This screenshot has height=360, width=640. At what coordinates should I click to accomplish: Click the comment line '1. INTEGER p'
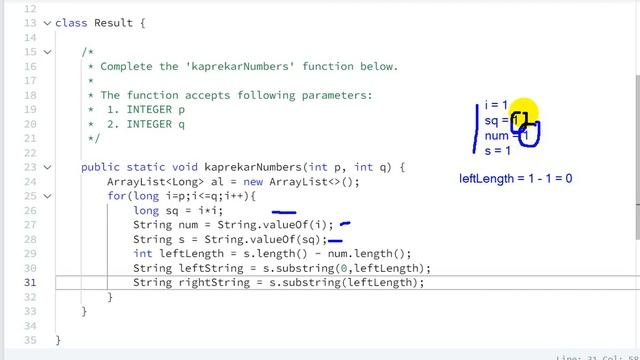point(146,110)
